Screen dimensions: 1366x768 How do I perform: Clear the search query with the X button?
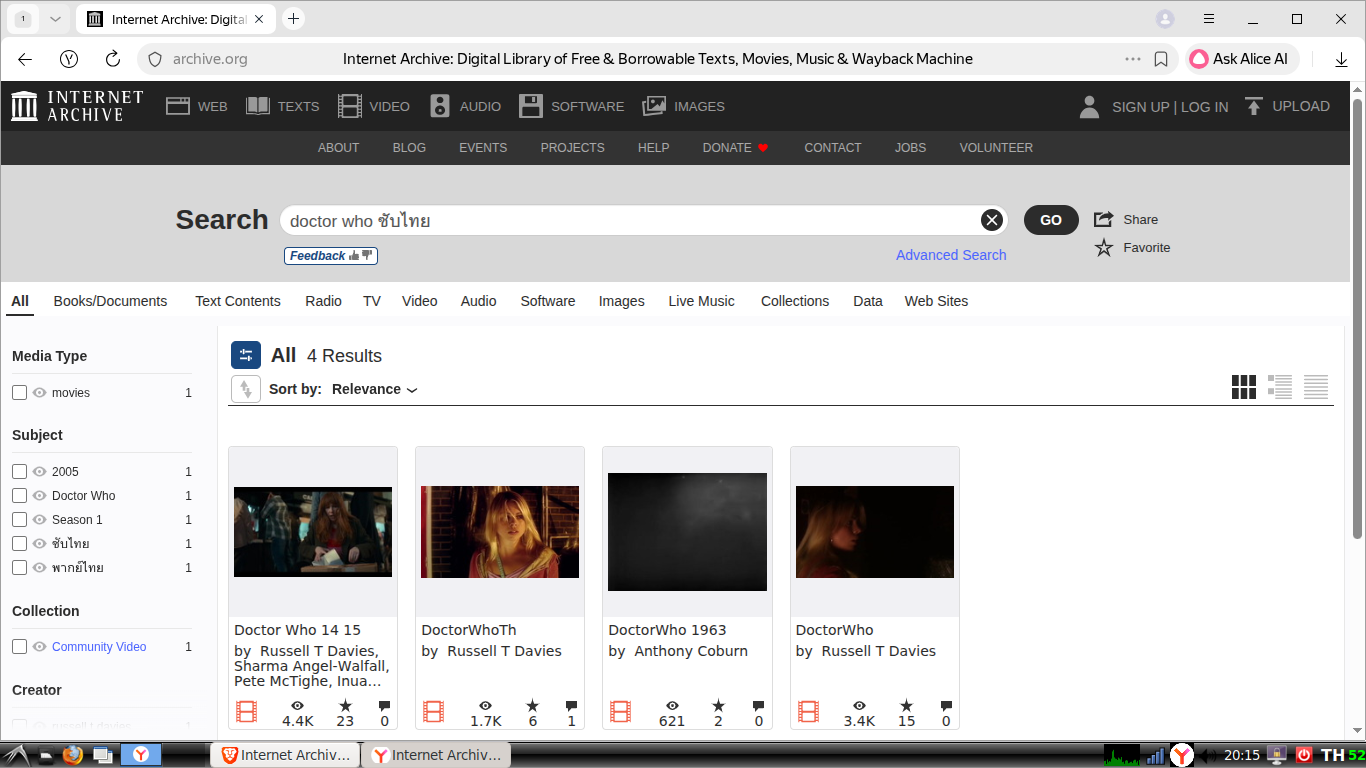click(x=991, y=220)
